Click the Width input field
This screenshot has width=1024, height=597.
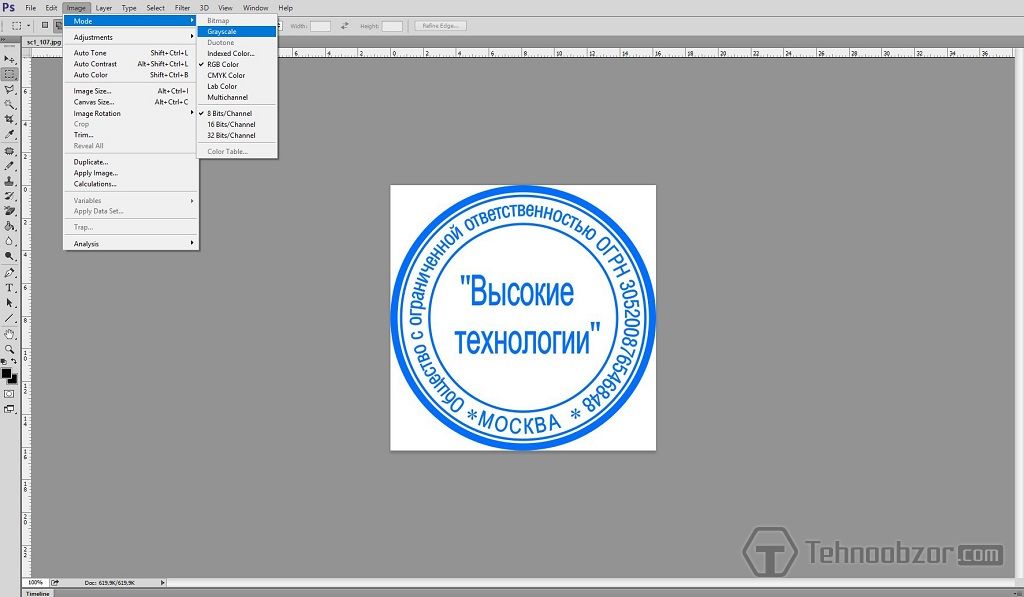(x=320, y=25)
